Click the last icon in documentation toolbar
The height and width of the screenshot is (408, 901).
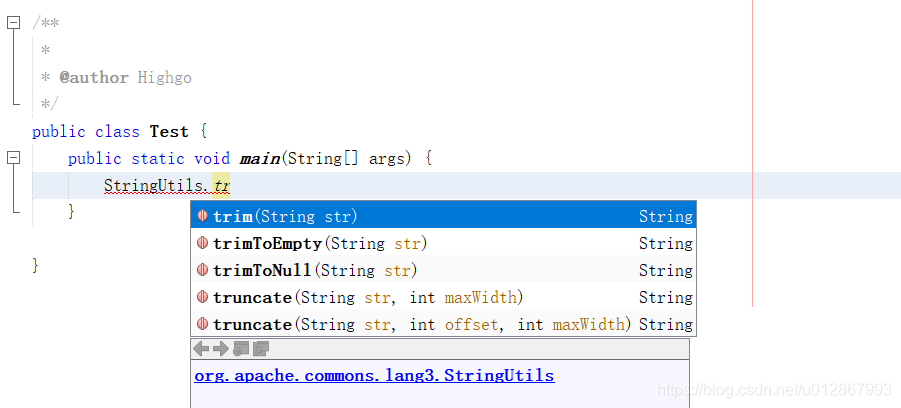(x=261, y=349)
